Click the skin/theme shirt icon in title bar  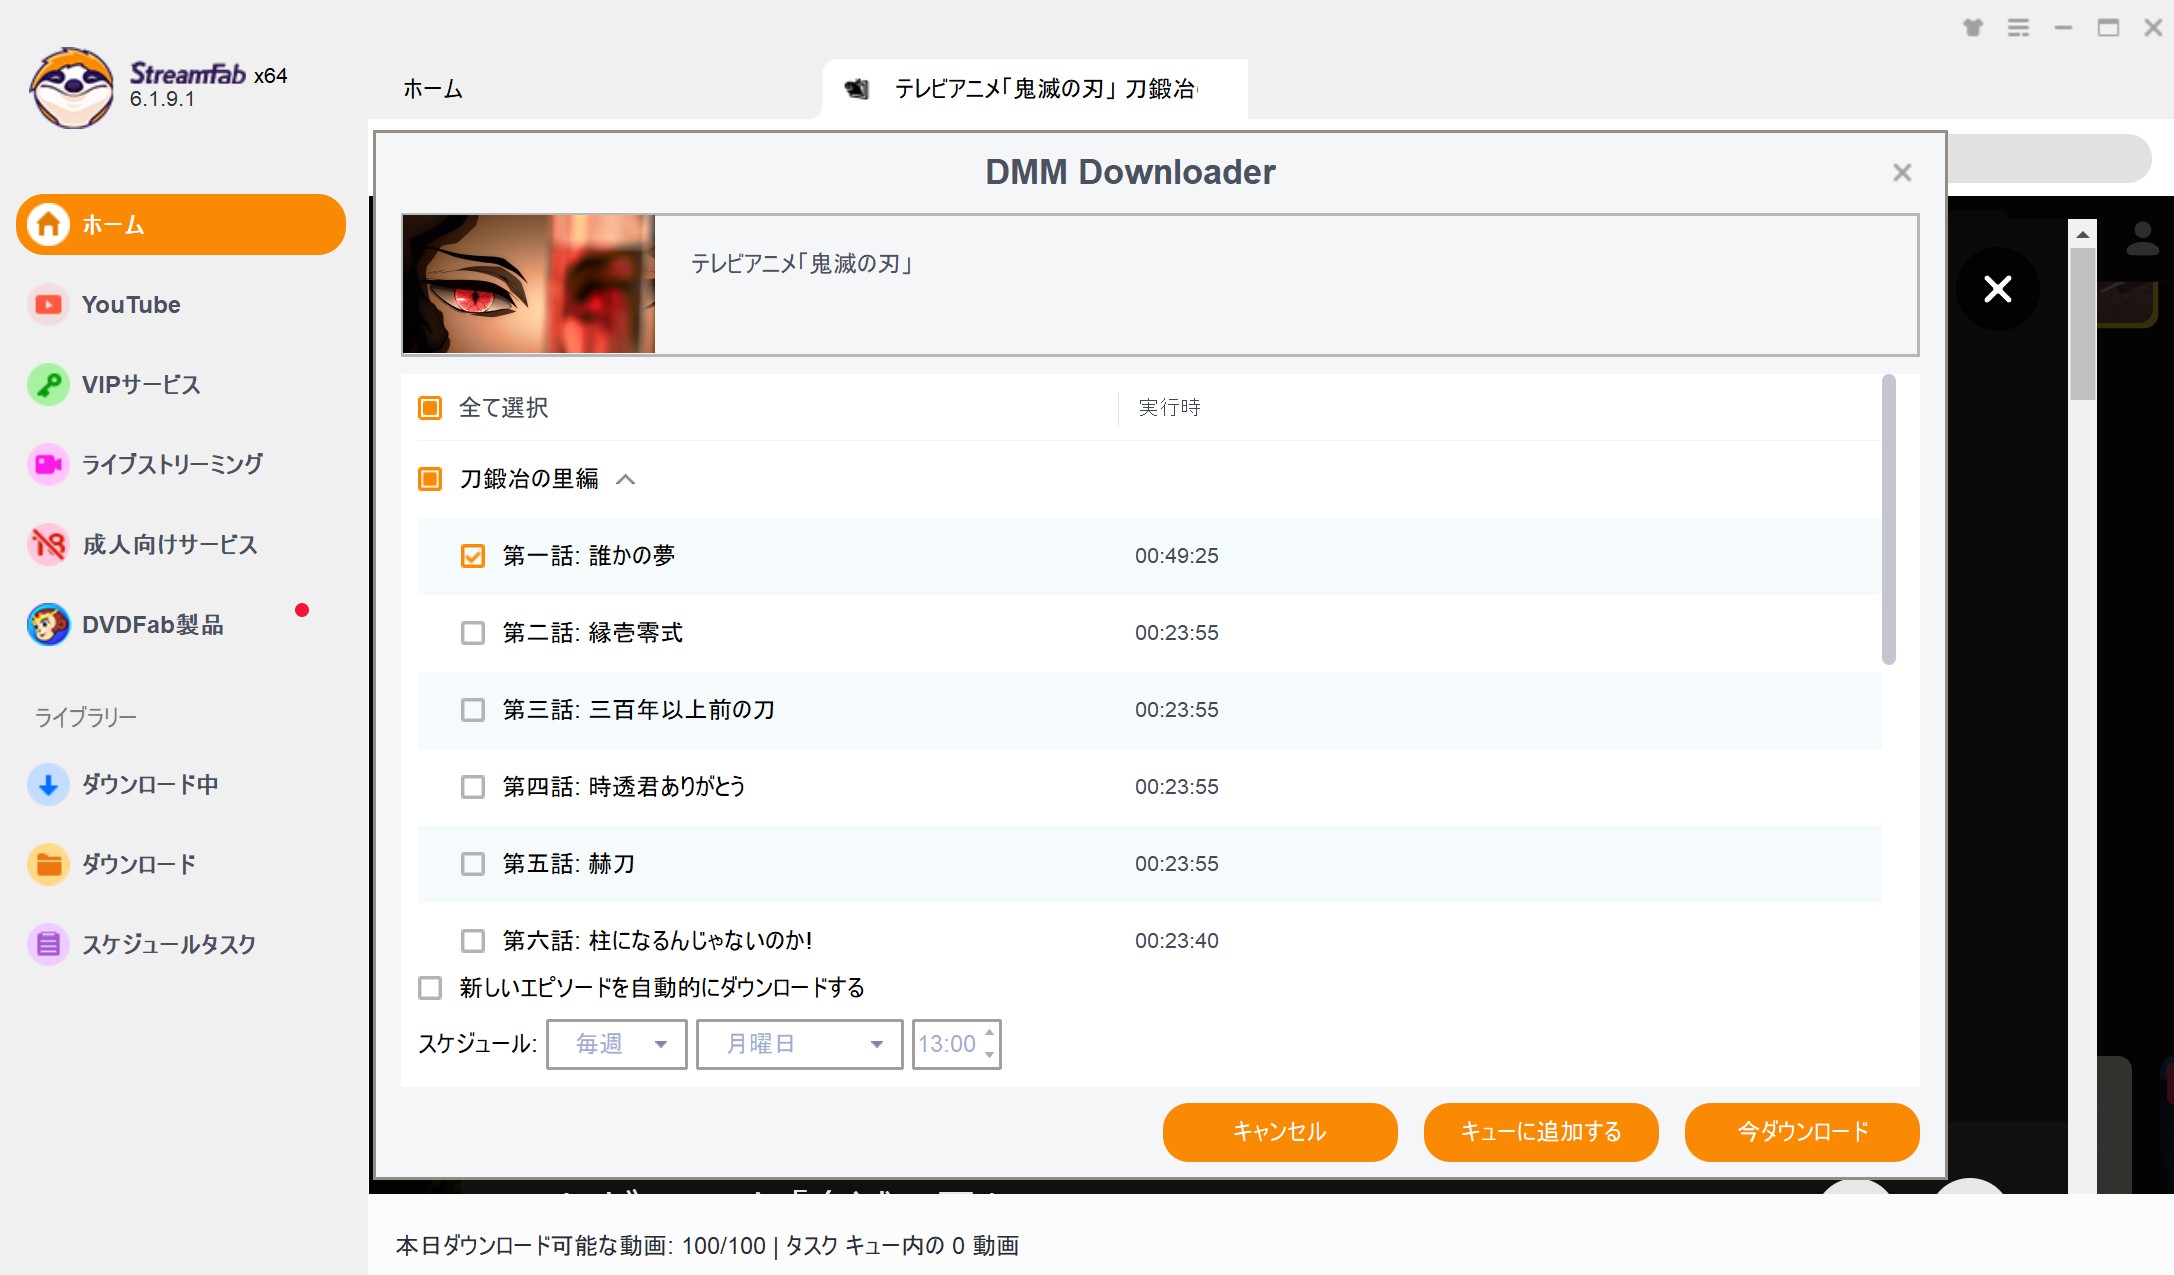click(x=1973, y=28)
